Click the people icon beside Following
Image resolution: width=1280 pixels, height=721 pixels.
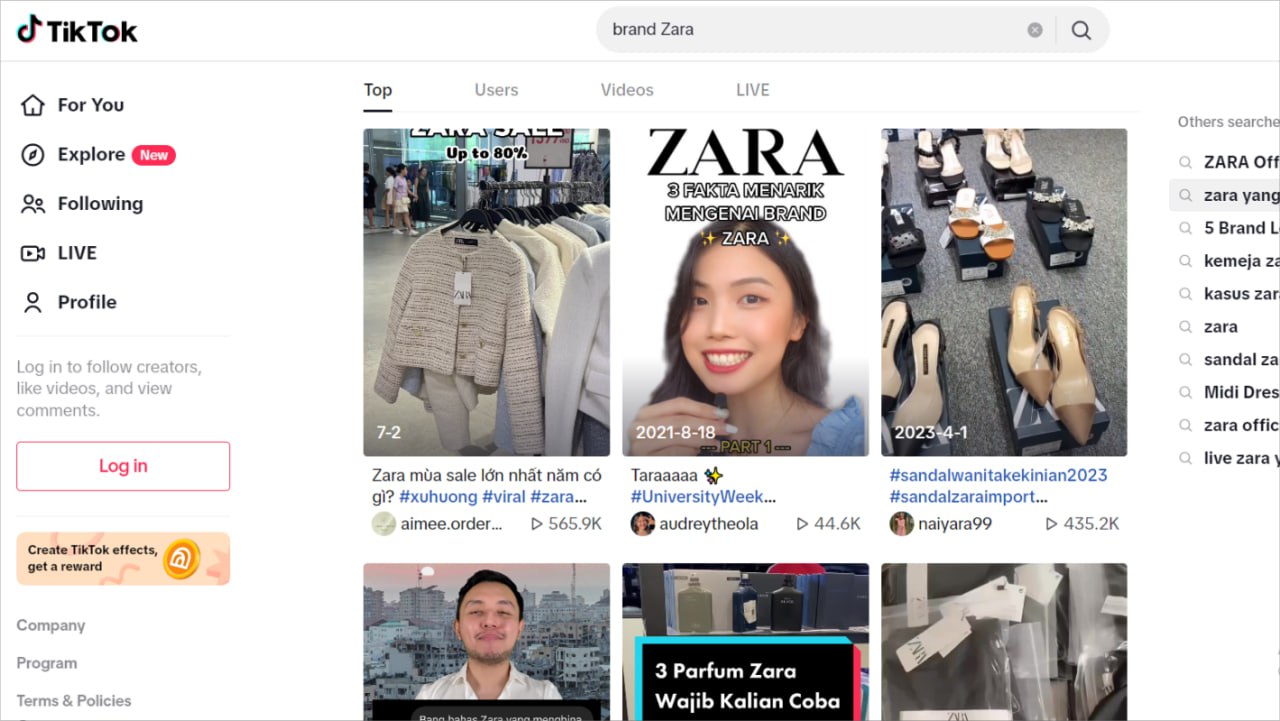click(x=33, y=204)
